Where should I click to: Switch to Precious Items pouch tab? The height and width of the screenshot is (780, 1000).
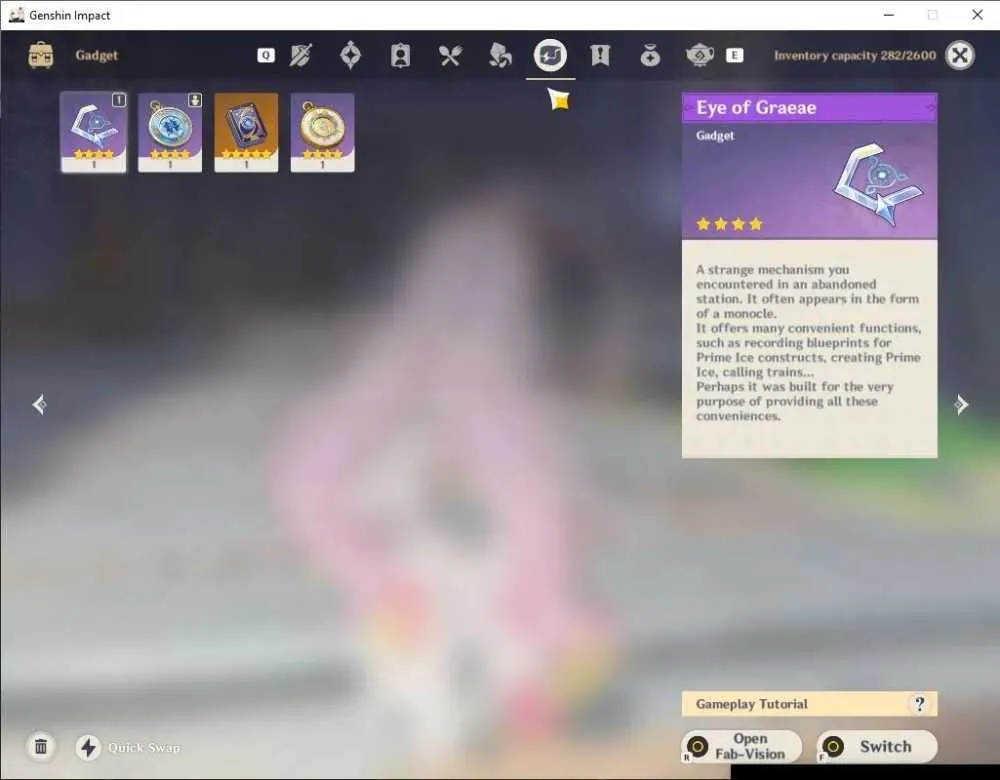click(650, 55)
